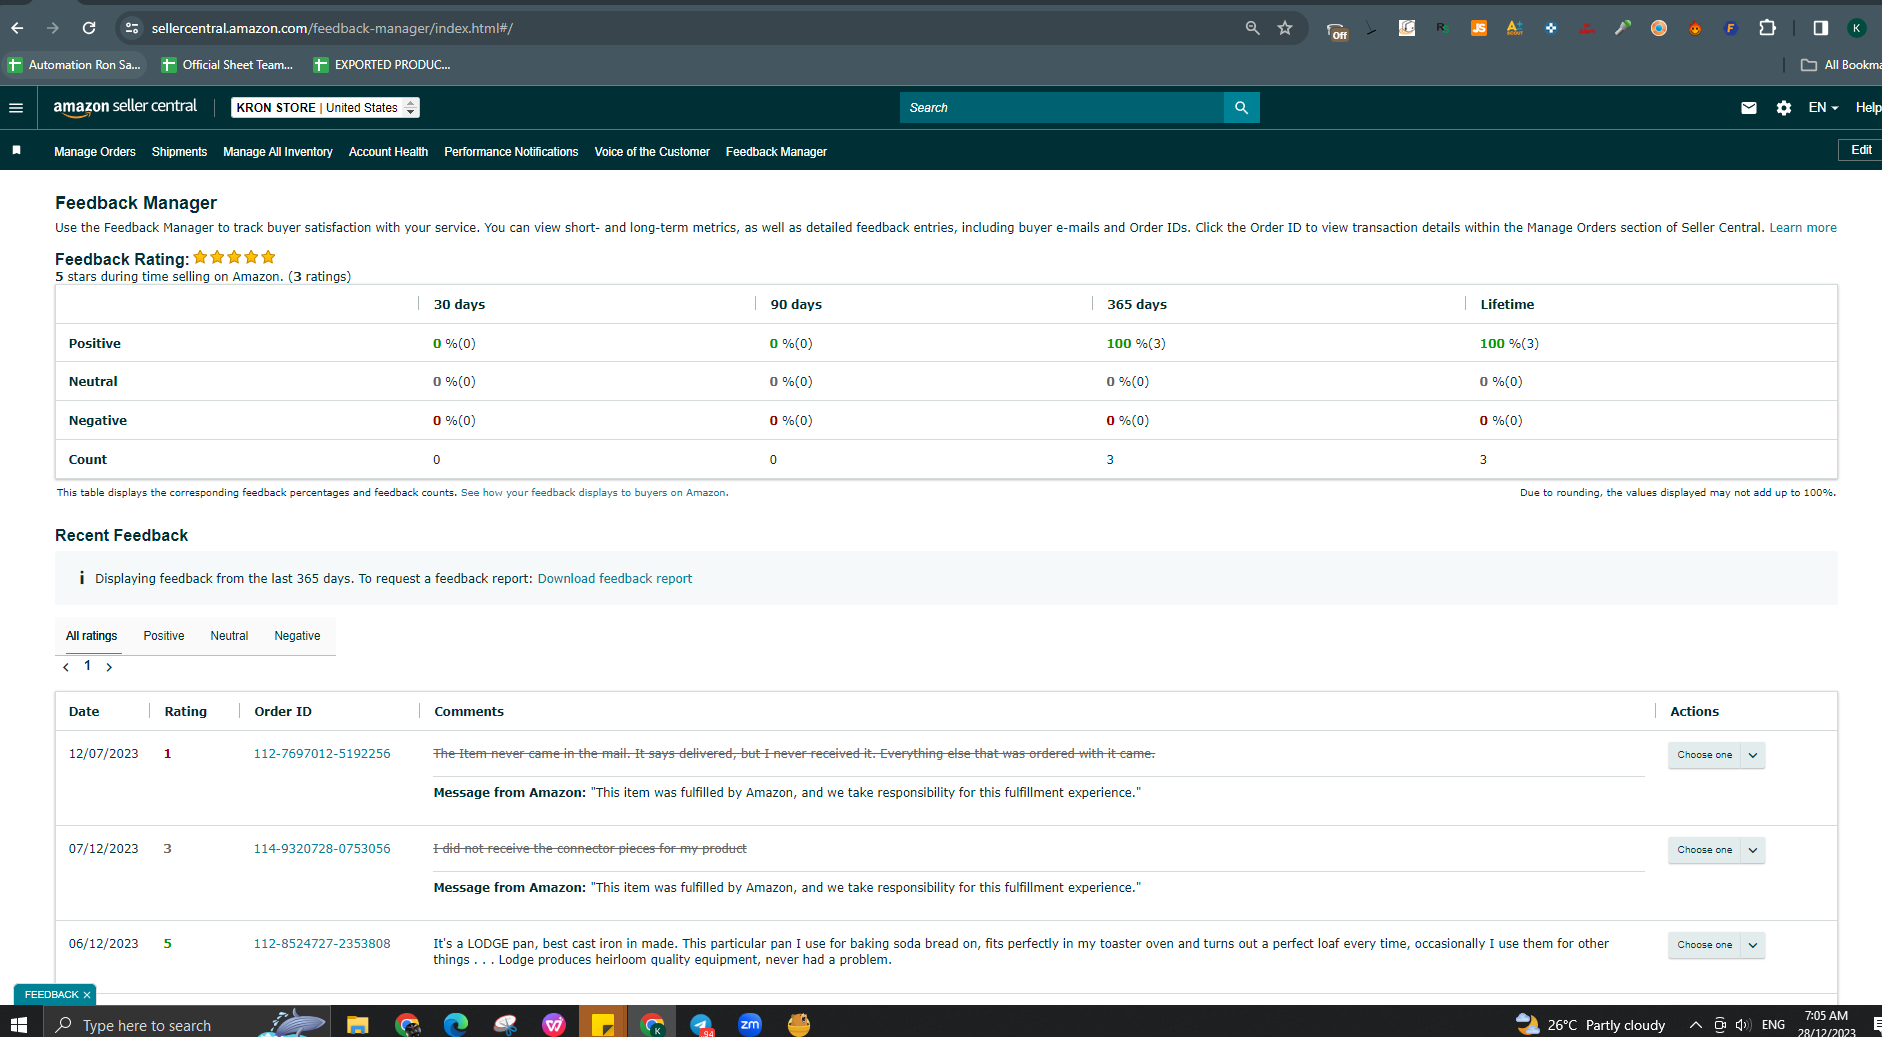Image resolution: width=1882 pixels, height=1037 pixels.
Task: Open Choose one action for the 06/12/2023 feedback
Action: point(1716,945)
